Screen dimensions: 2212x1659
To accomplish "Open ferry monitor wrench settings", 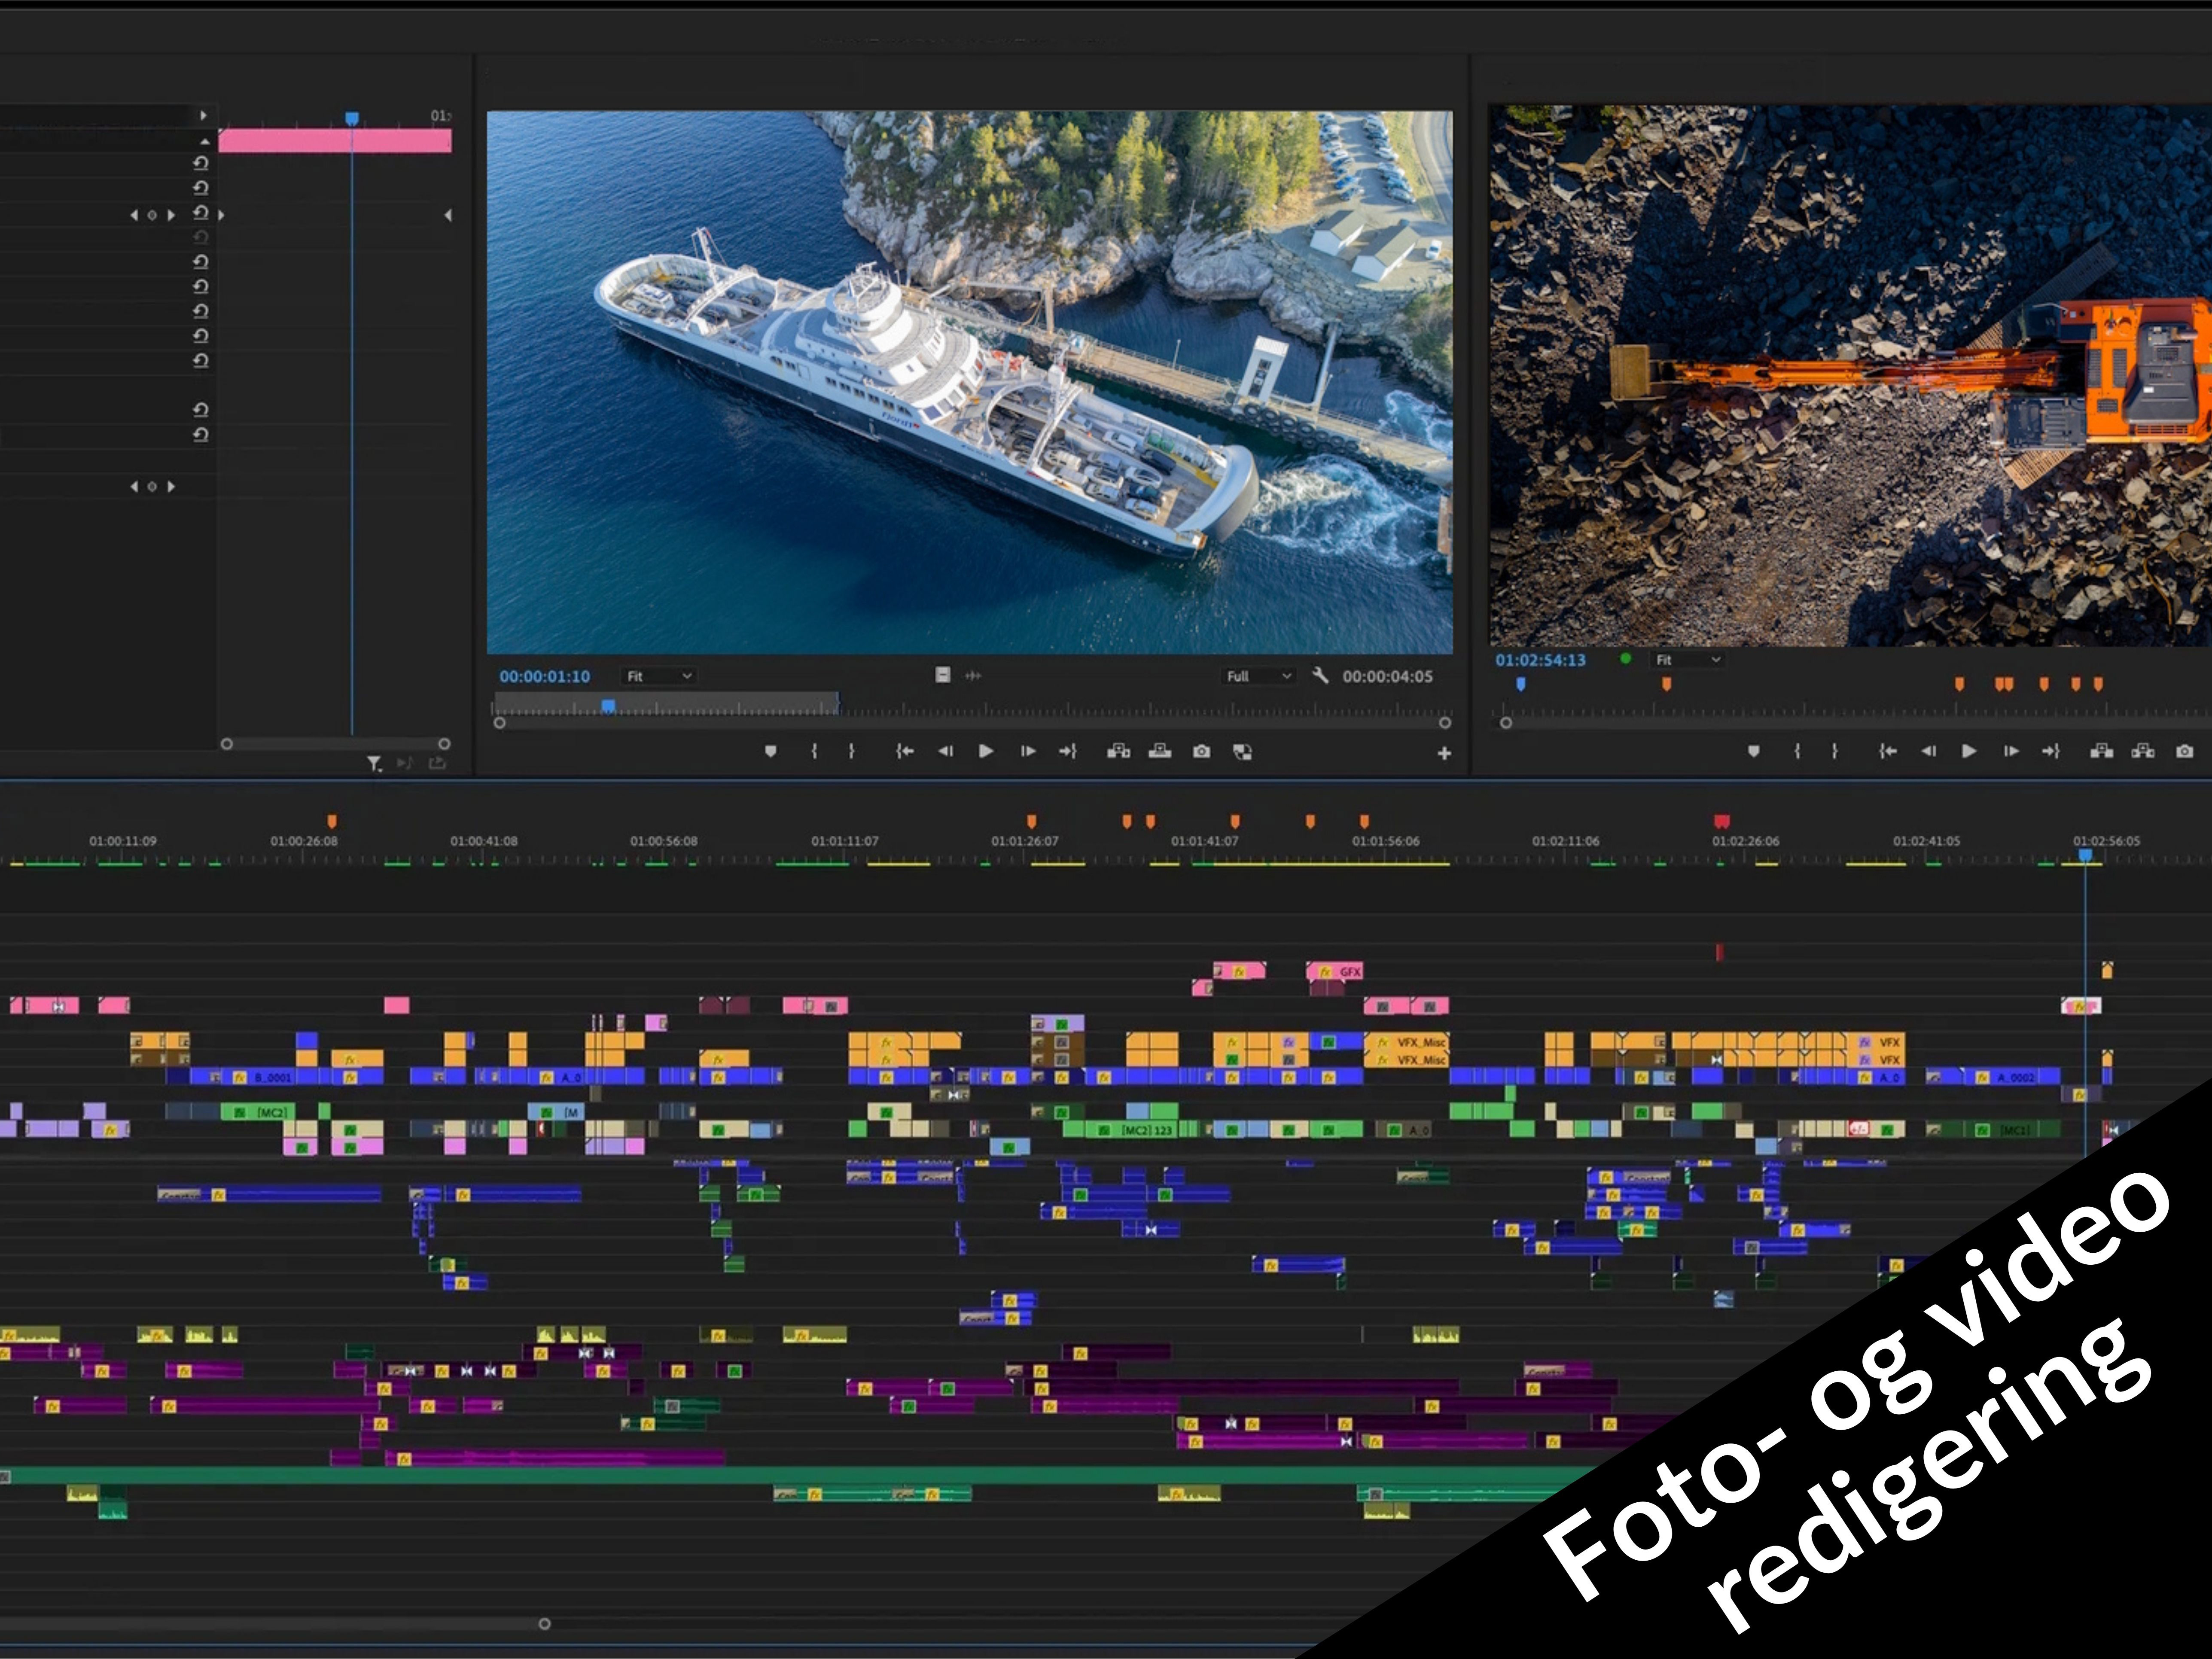I will pos(1320,675).
